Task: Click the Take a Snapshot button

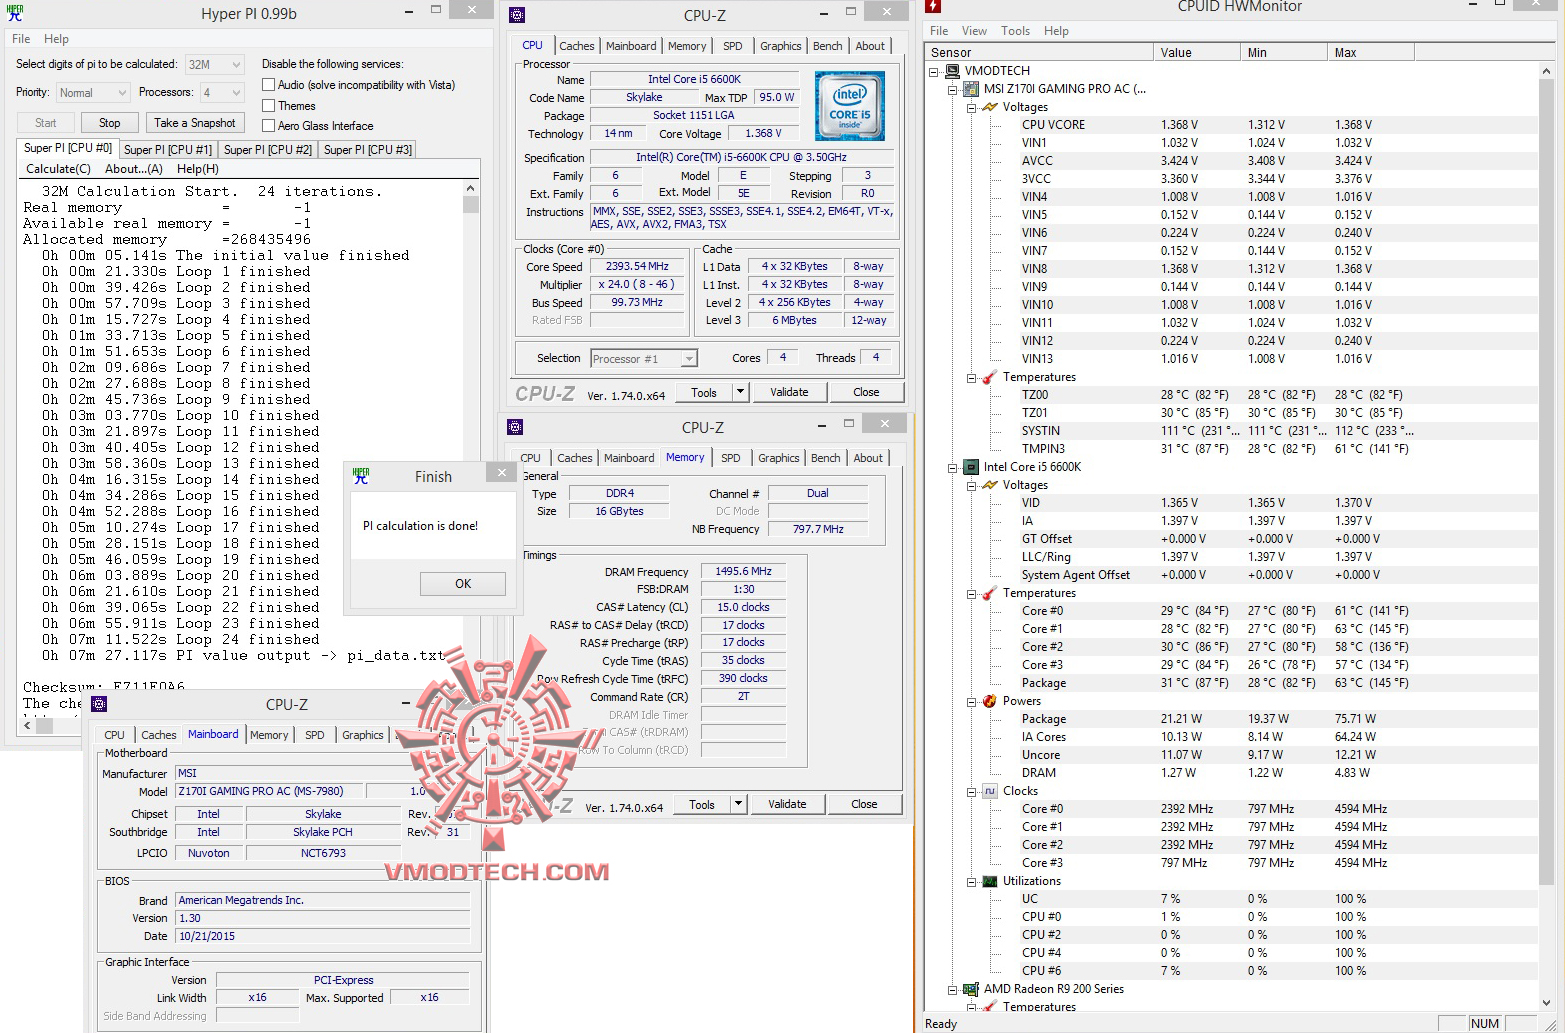Action: pos(195,123)
